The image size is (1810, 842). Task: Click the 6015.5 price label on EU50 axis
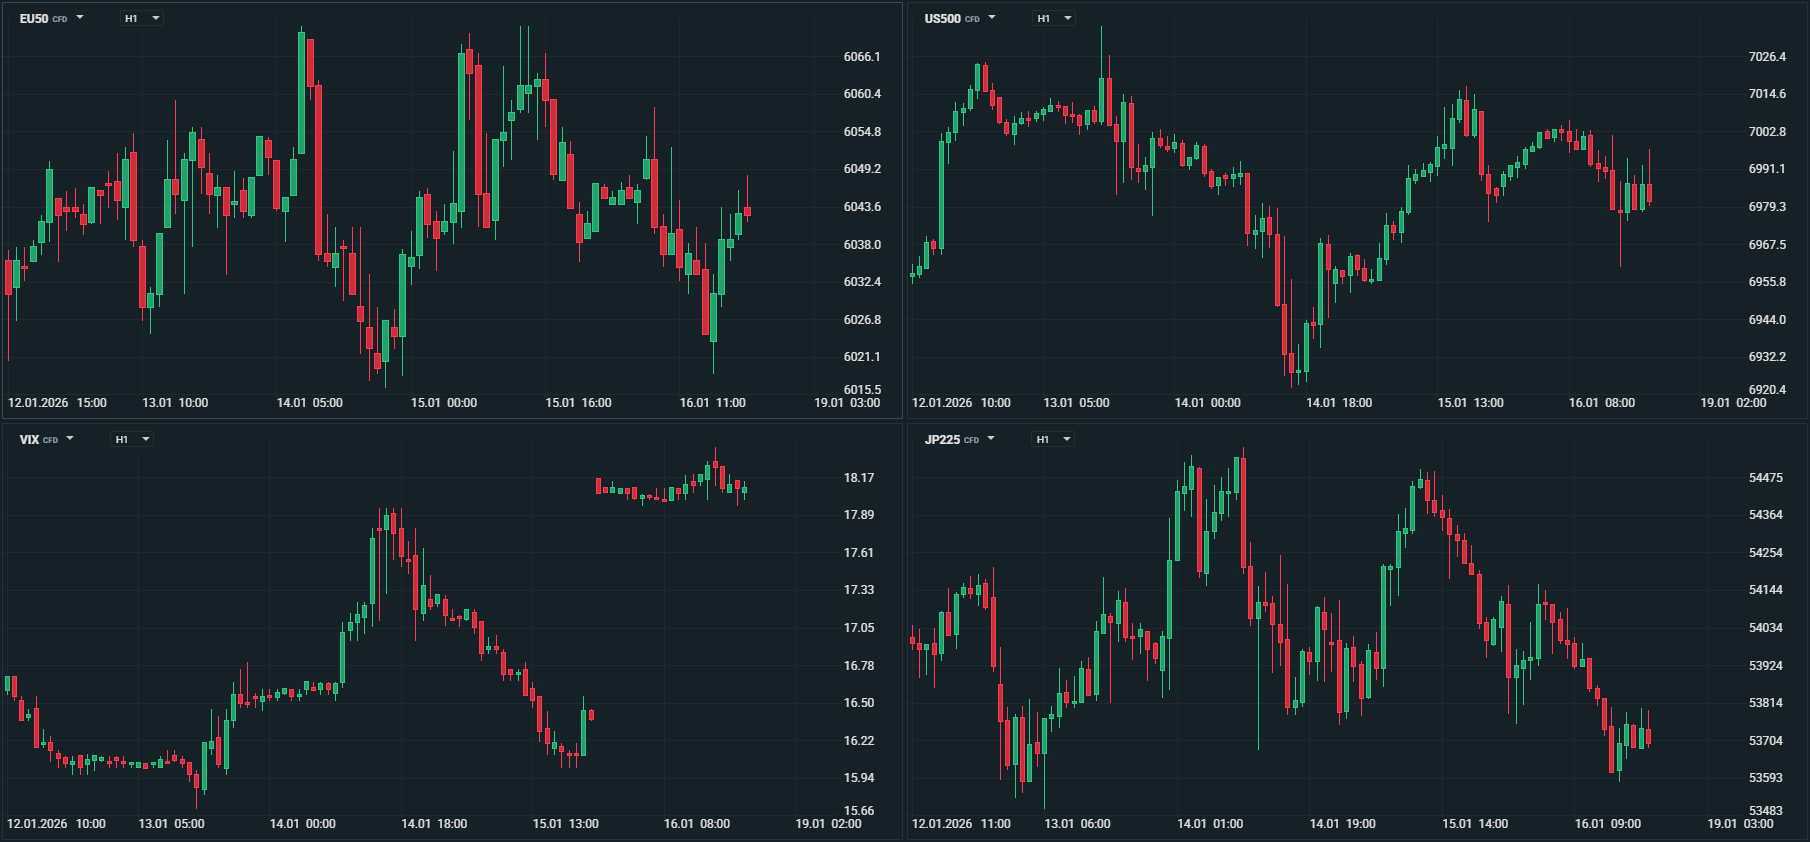tap(862, 390)
